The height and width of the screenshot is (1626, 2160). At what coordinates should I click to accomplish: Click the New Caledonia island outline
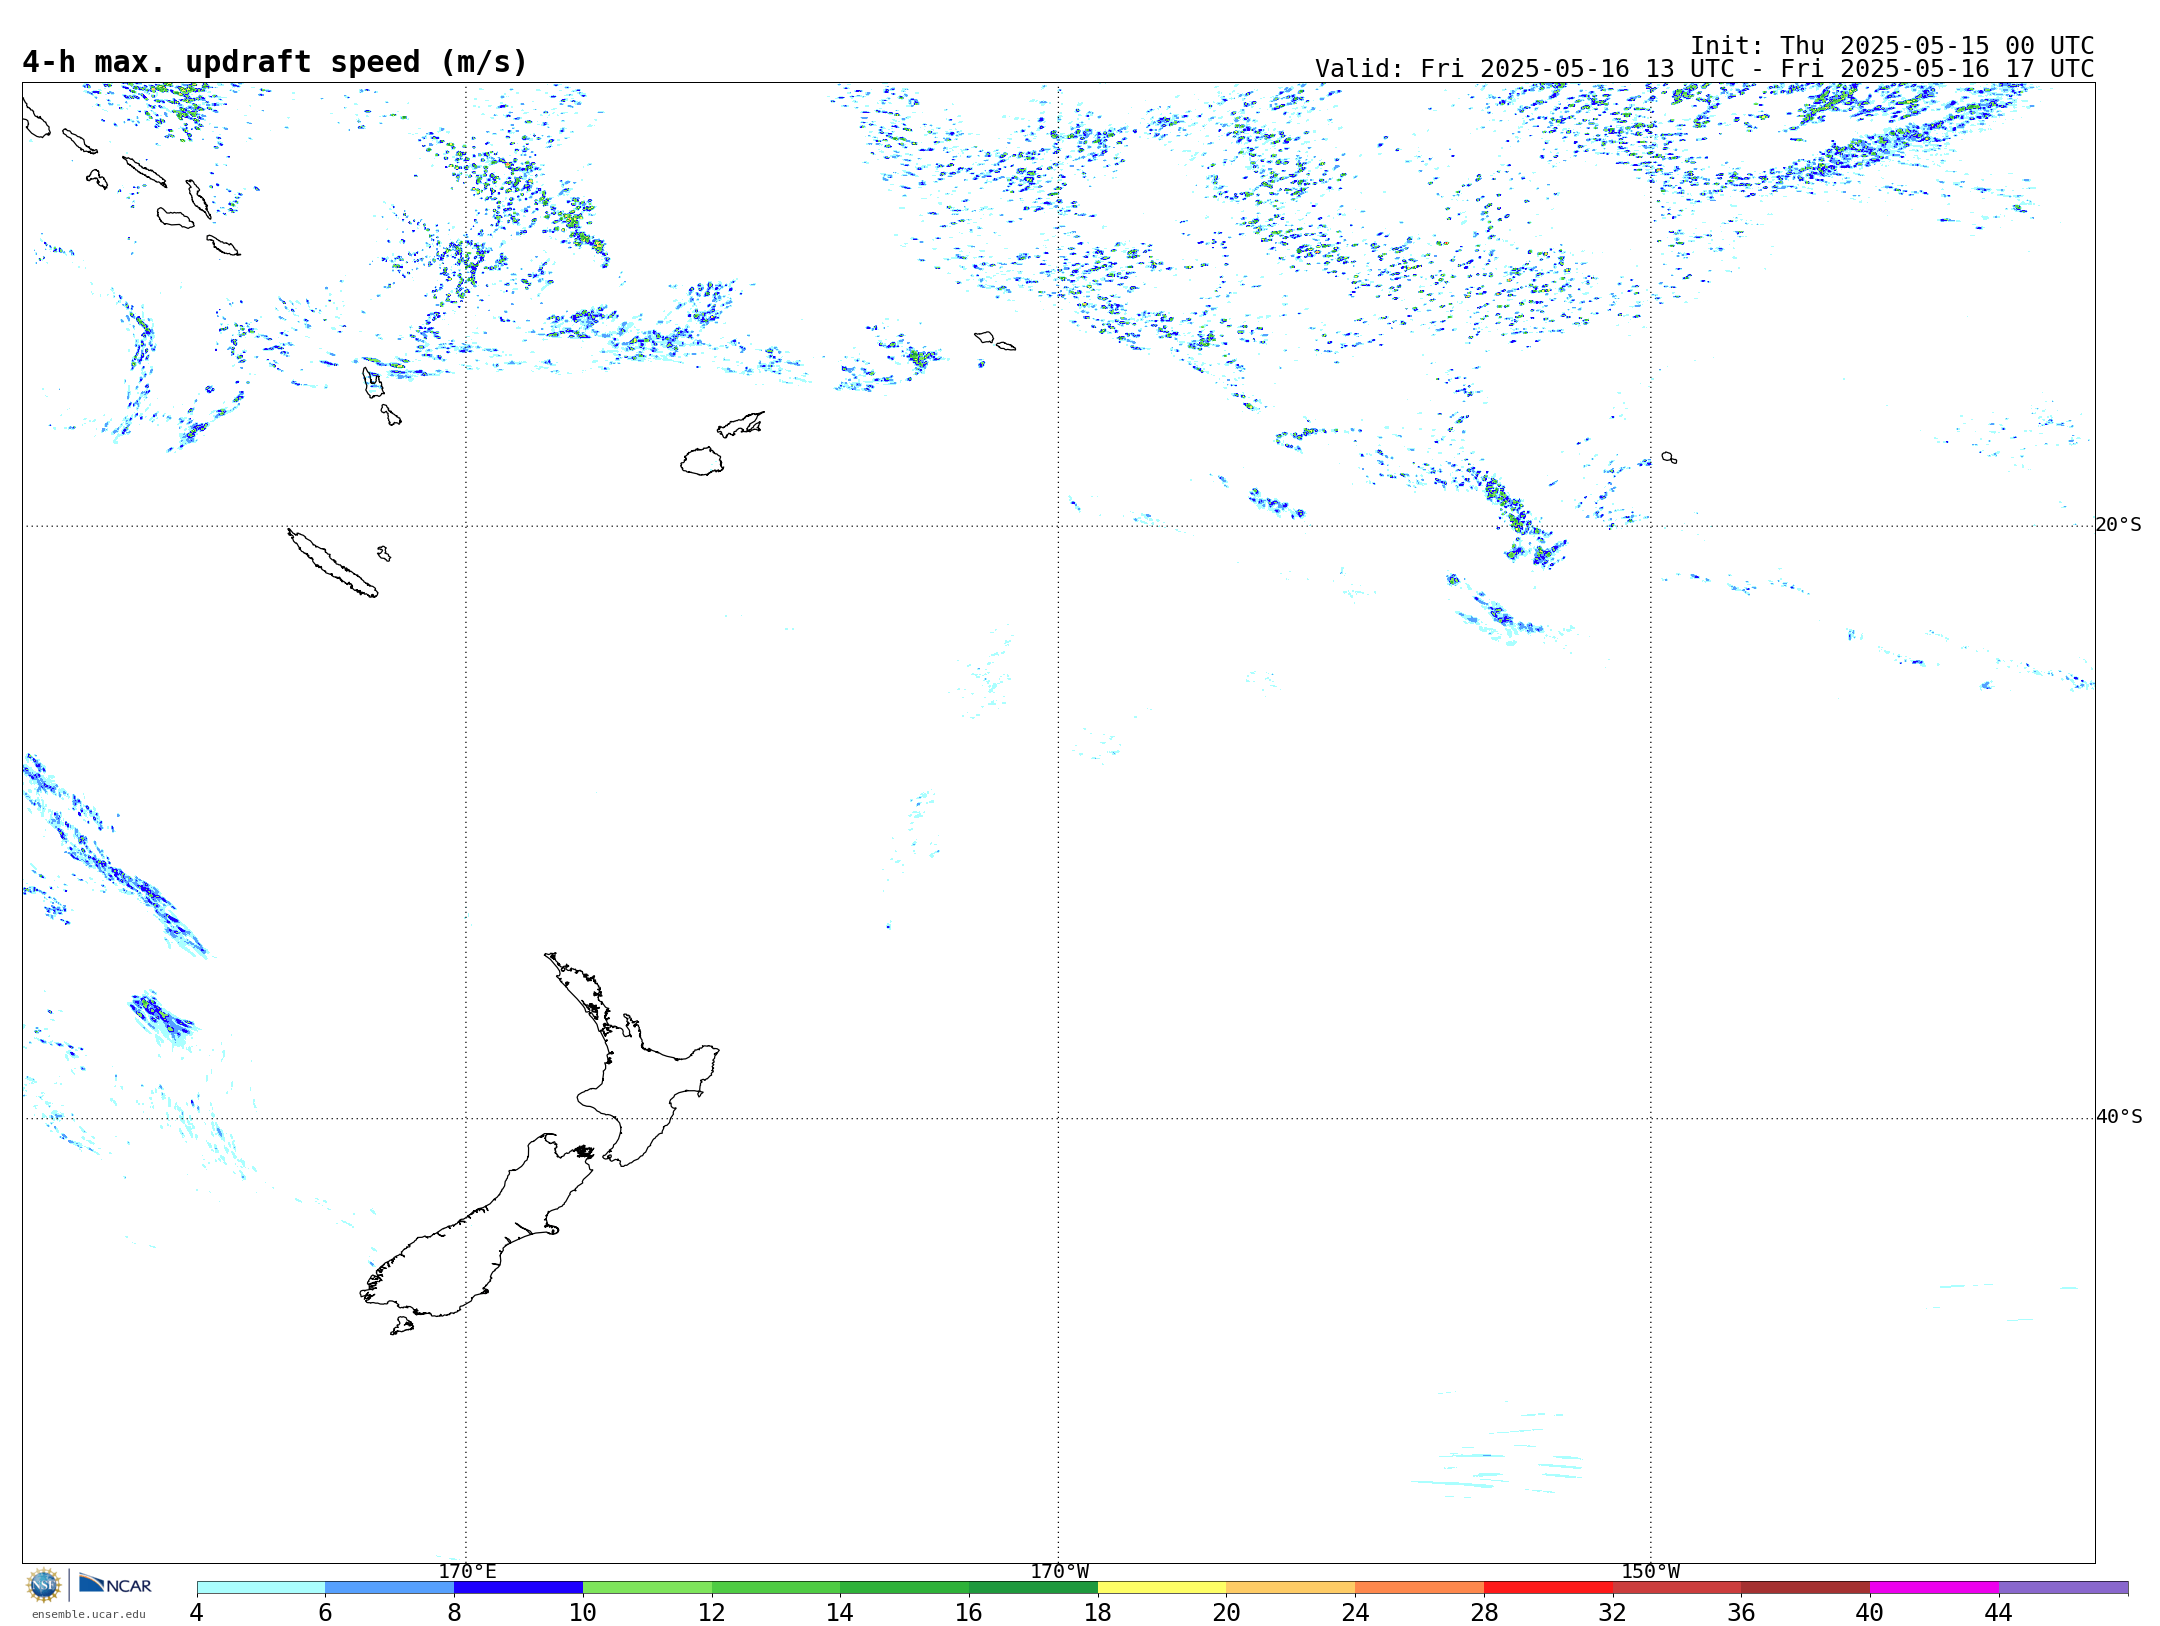click(333, 563)
